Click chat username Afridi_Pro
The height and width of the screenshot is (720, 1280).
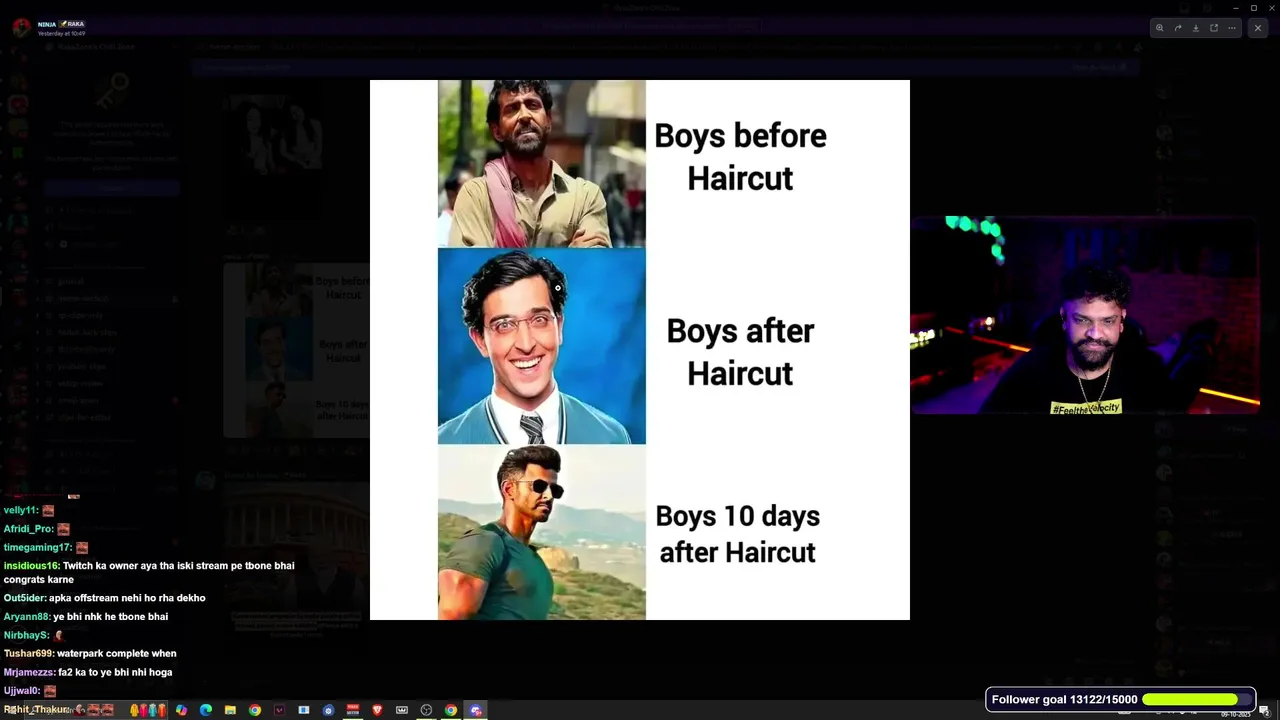point(29,529)
